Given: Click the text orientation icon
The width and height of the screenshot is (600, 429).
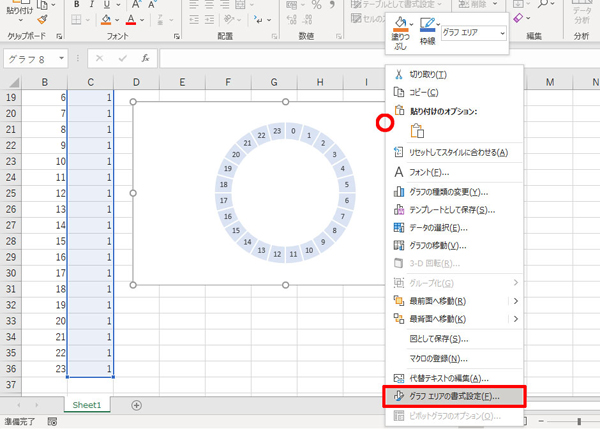Looking at the screenshot, I should pyautogui.click(x=229, y=20).
